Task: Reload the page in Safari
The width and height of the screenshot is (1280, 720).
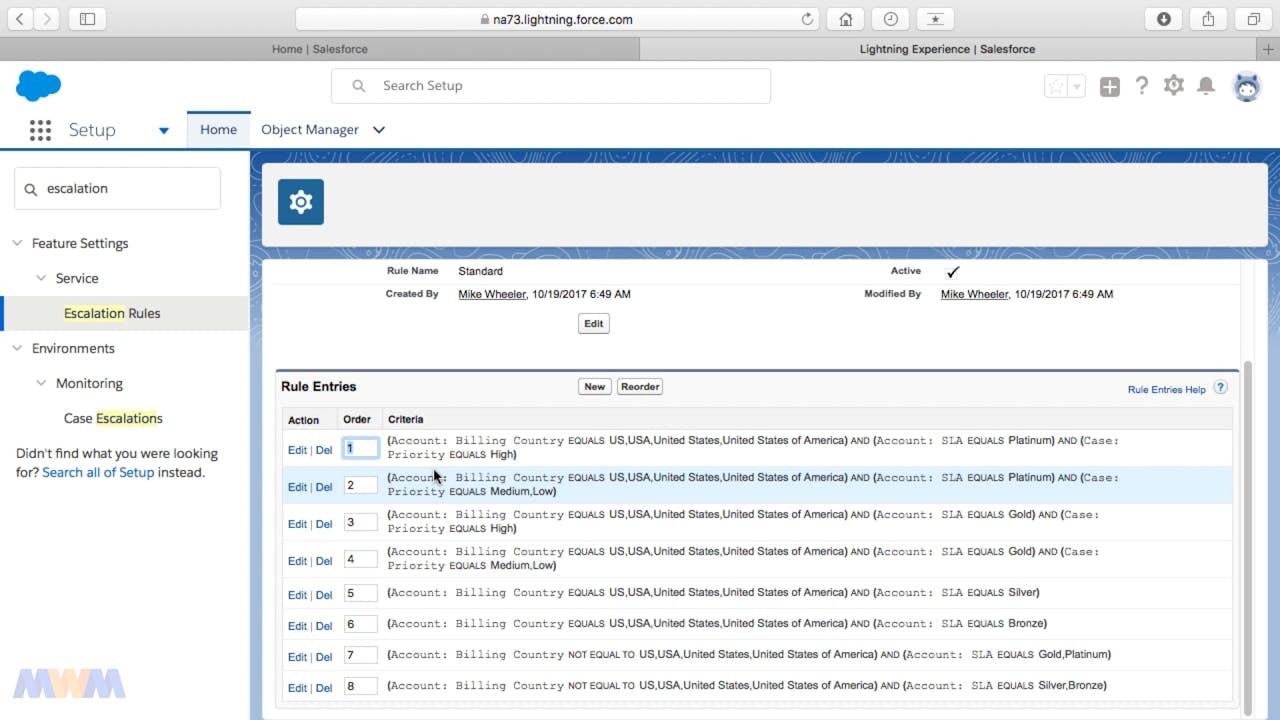Action: [x=807, y=19]
